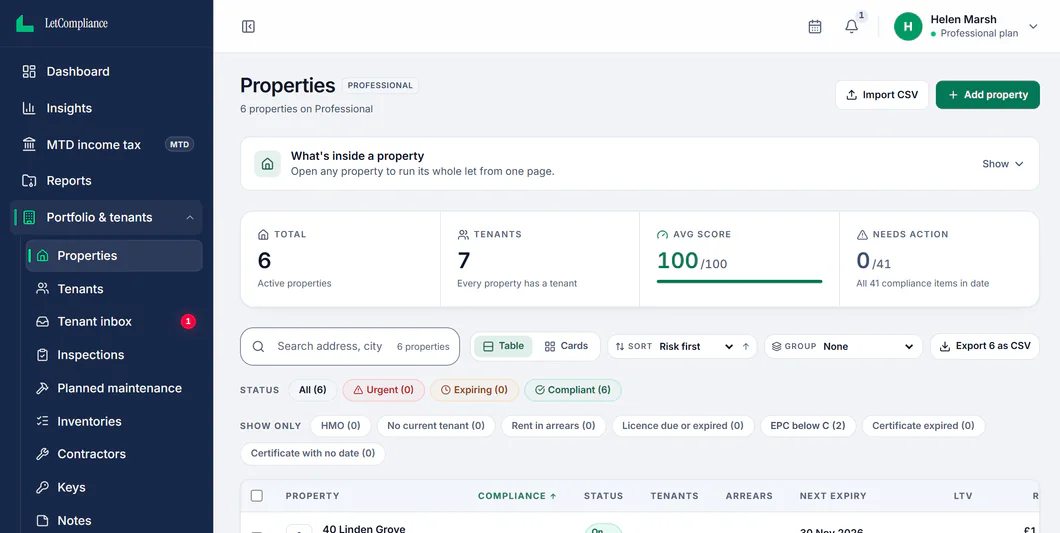Collapse Portfolio & tenants section
The height and width of the screenshot is (533, 1060).
click(106, 217)
